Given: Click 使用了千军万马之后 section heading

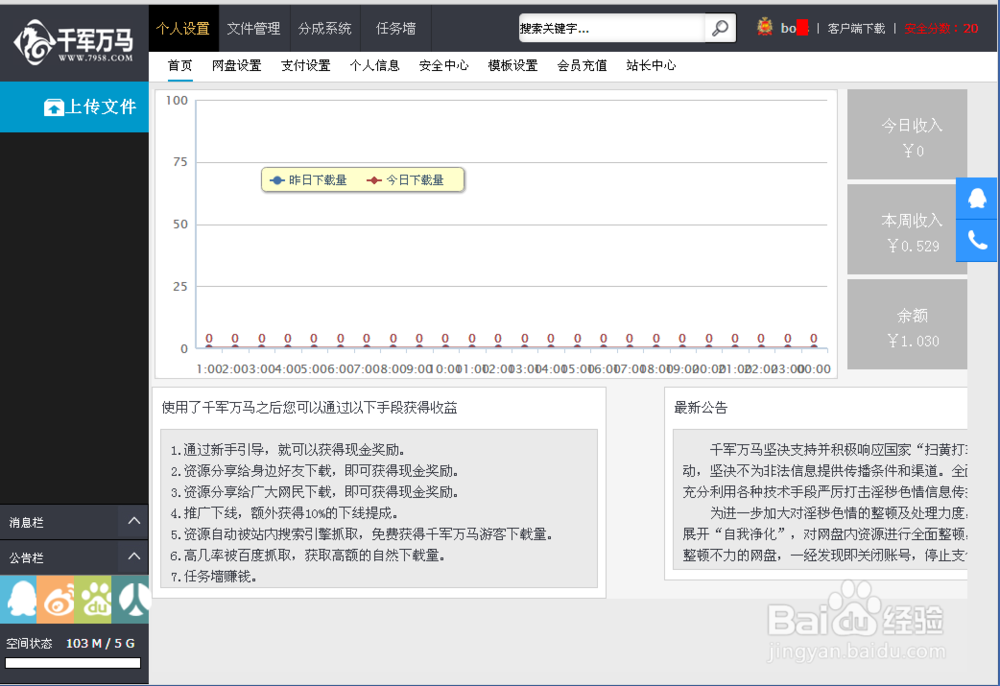Looking at the screenshot, I should (x=309, y=407).
